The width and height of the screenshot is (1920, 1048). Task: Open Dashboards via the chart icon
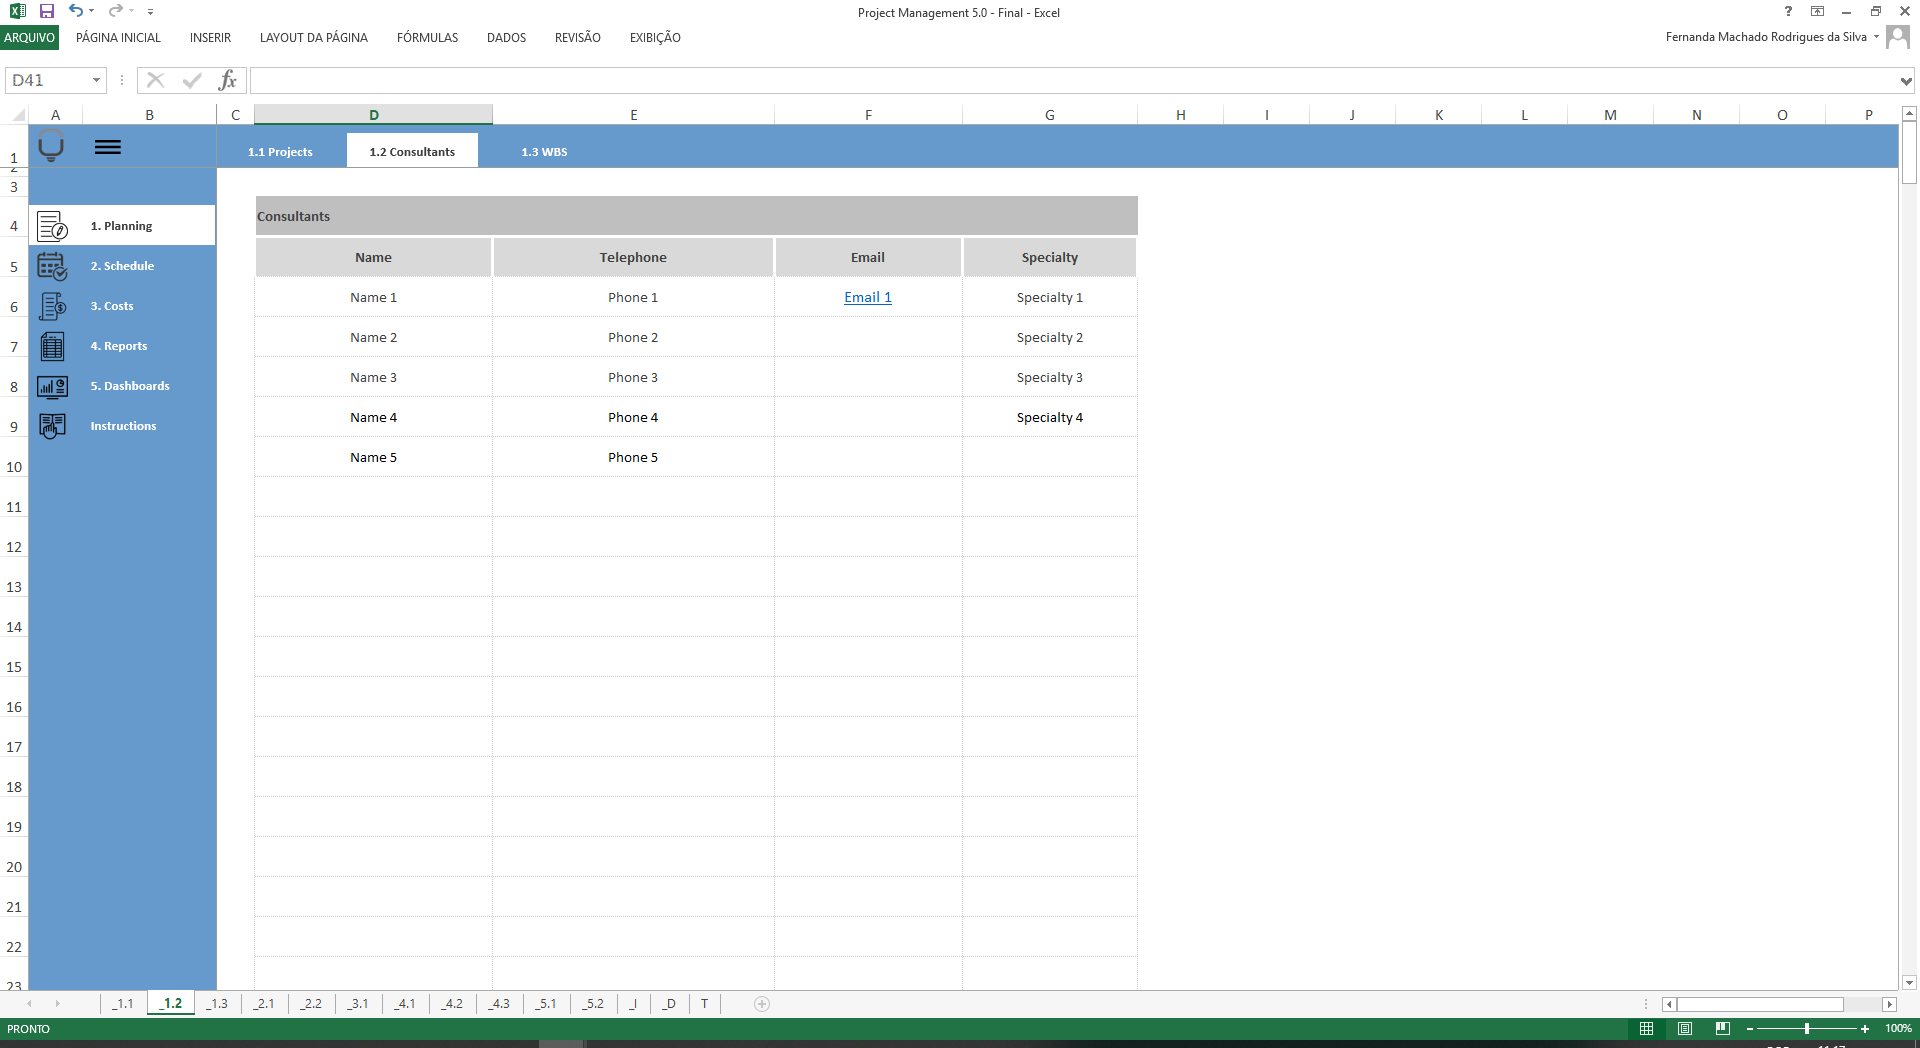(52, 386)
